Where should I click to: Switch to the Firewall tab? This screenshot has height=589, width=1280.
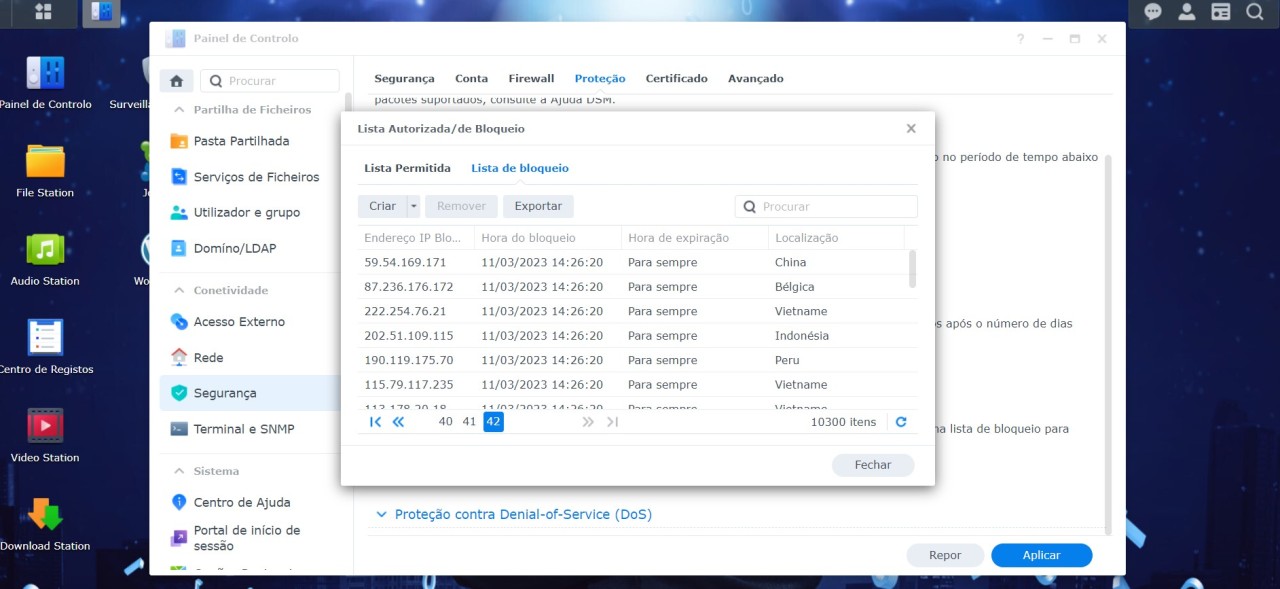pos(531,77)
